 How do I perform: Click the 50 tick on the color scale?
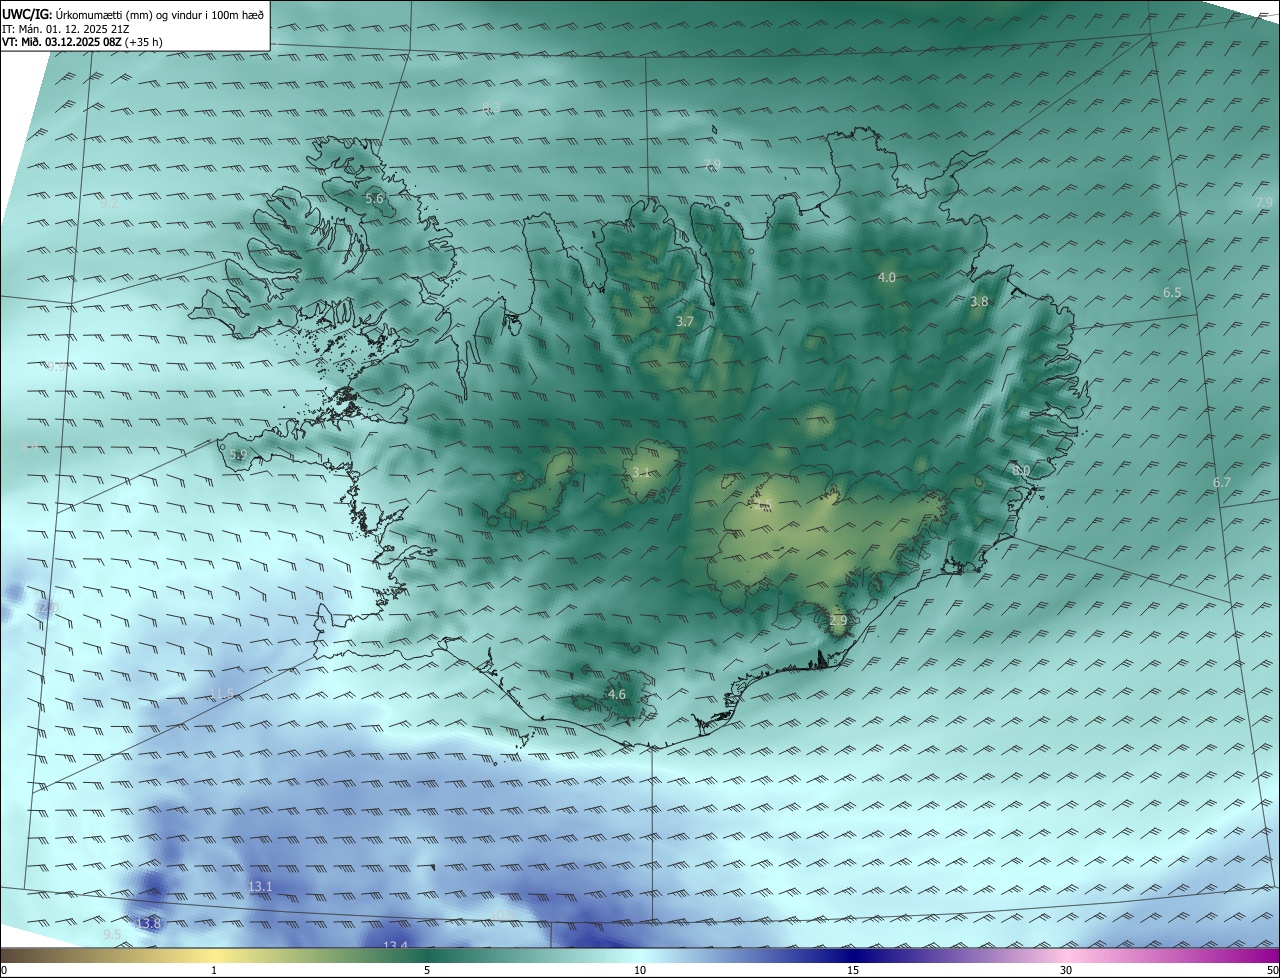click(1273, 970)
